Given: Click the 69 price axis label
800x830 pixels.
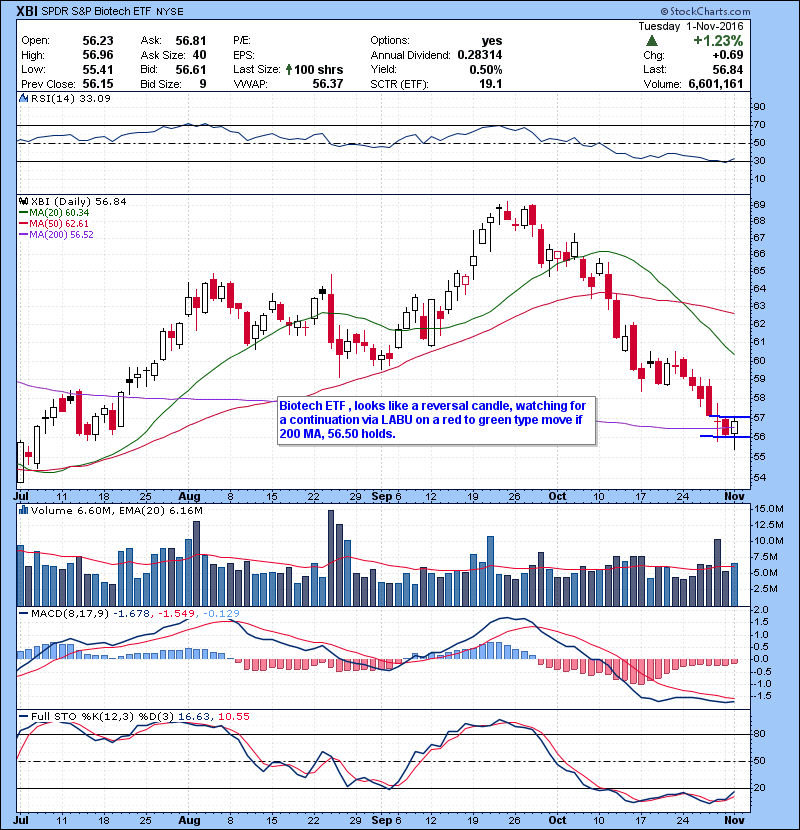Looking at the screenshot, I should pos(759,204).
